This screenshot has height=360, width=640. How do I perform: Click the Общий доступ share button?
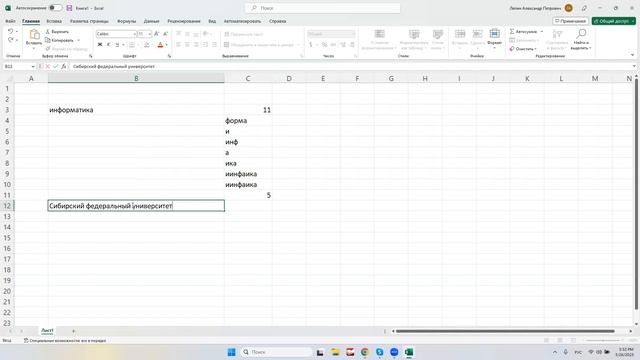click(613, 21)
